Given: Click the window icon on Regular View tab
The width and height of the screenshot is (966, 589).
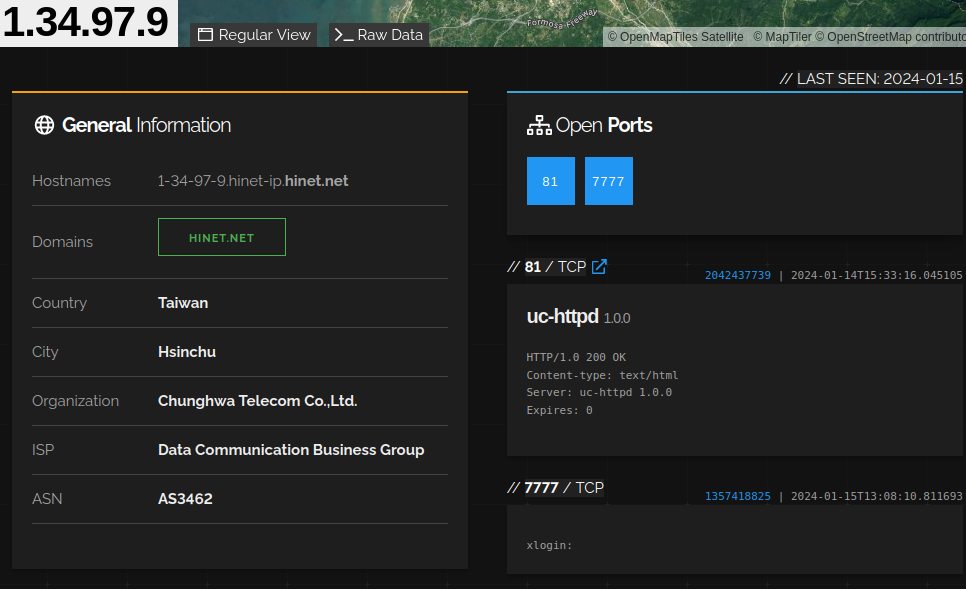Looking at the screenshot, I should coord(206,34).
